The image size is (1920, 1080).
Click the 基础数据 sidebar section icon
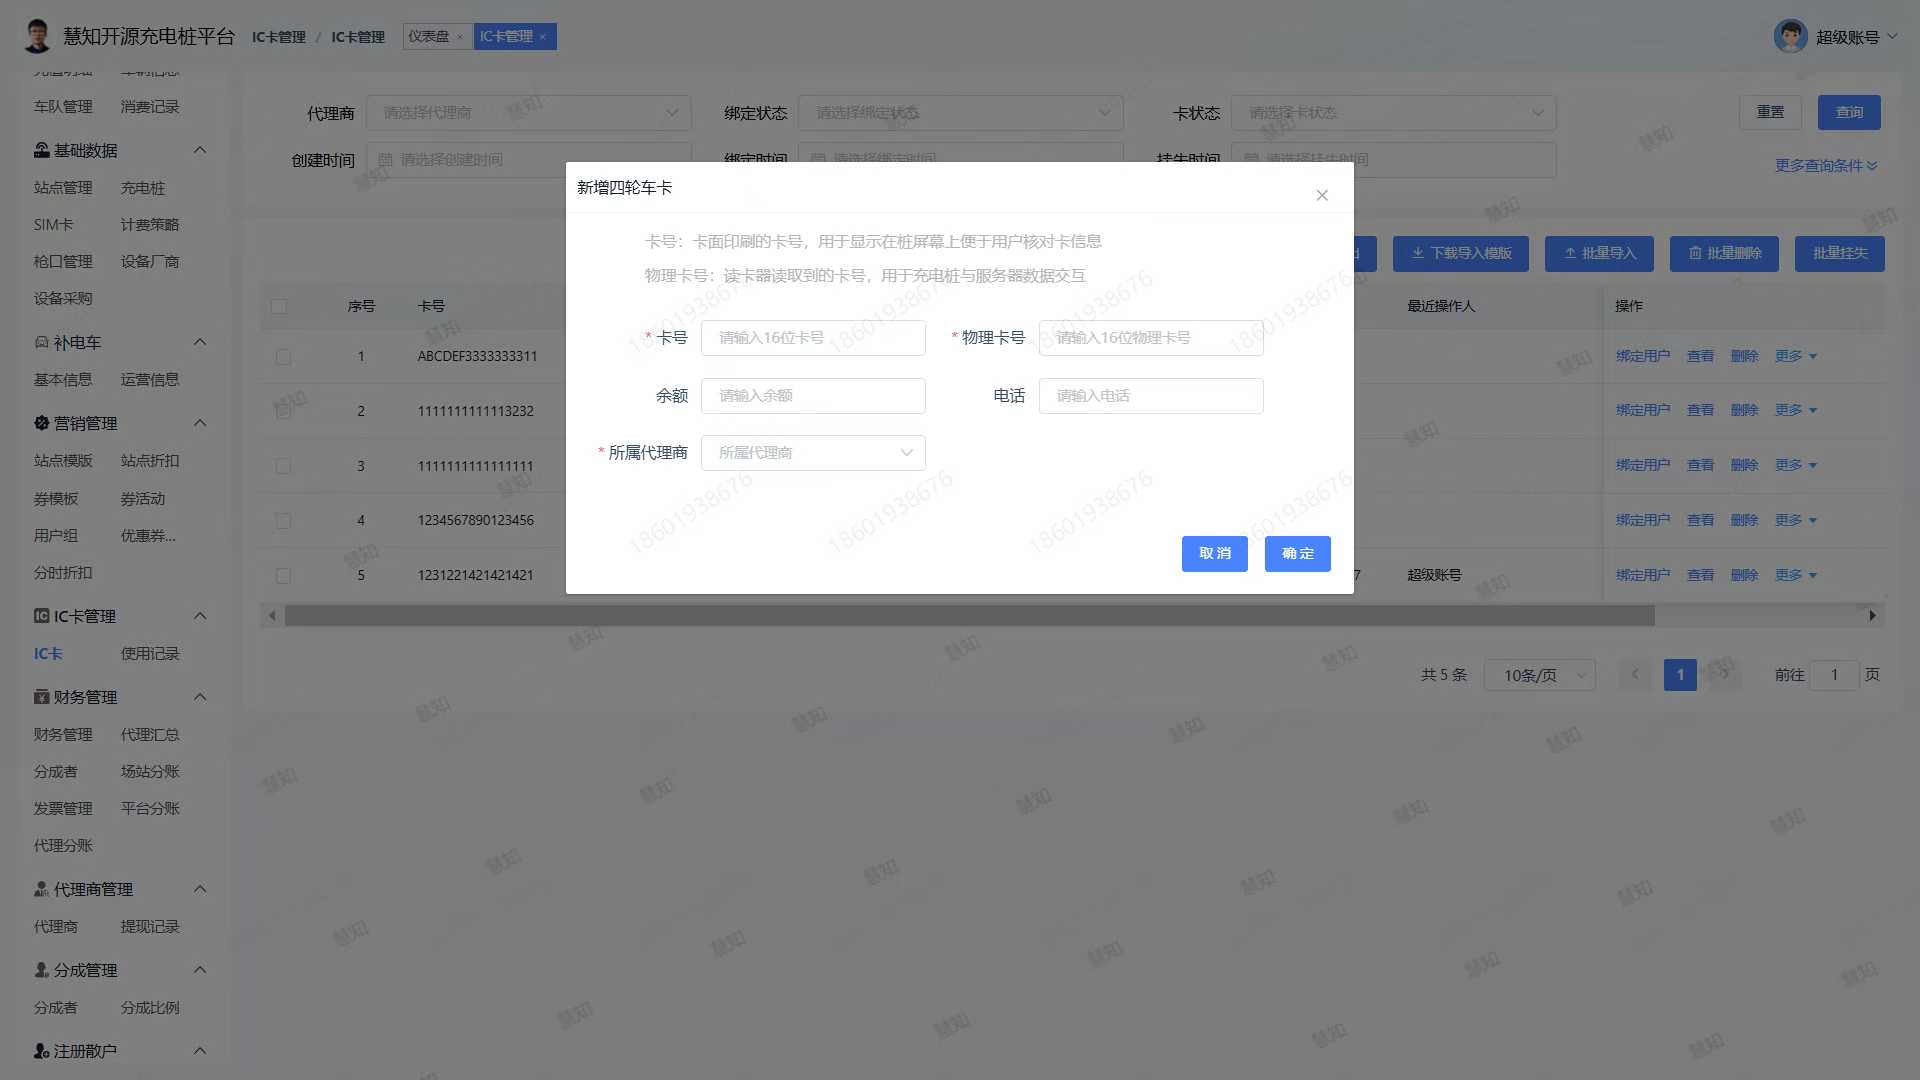(41, 150)
